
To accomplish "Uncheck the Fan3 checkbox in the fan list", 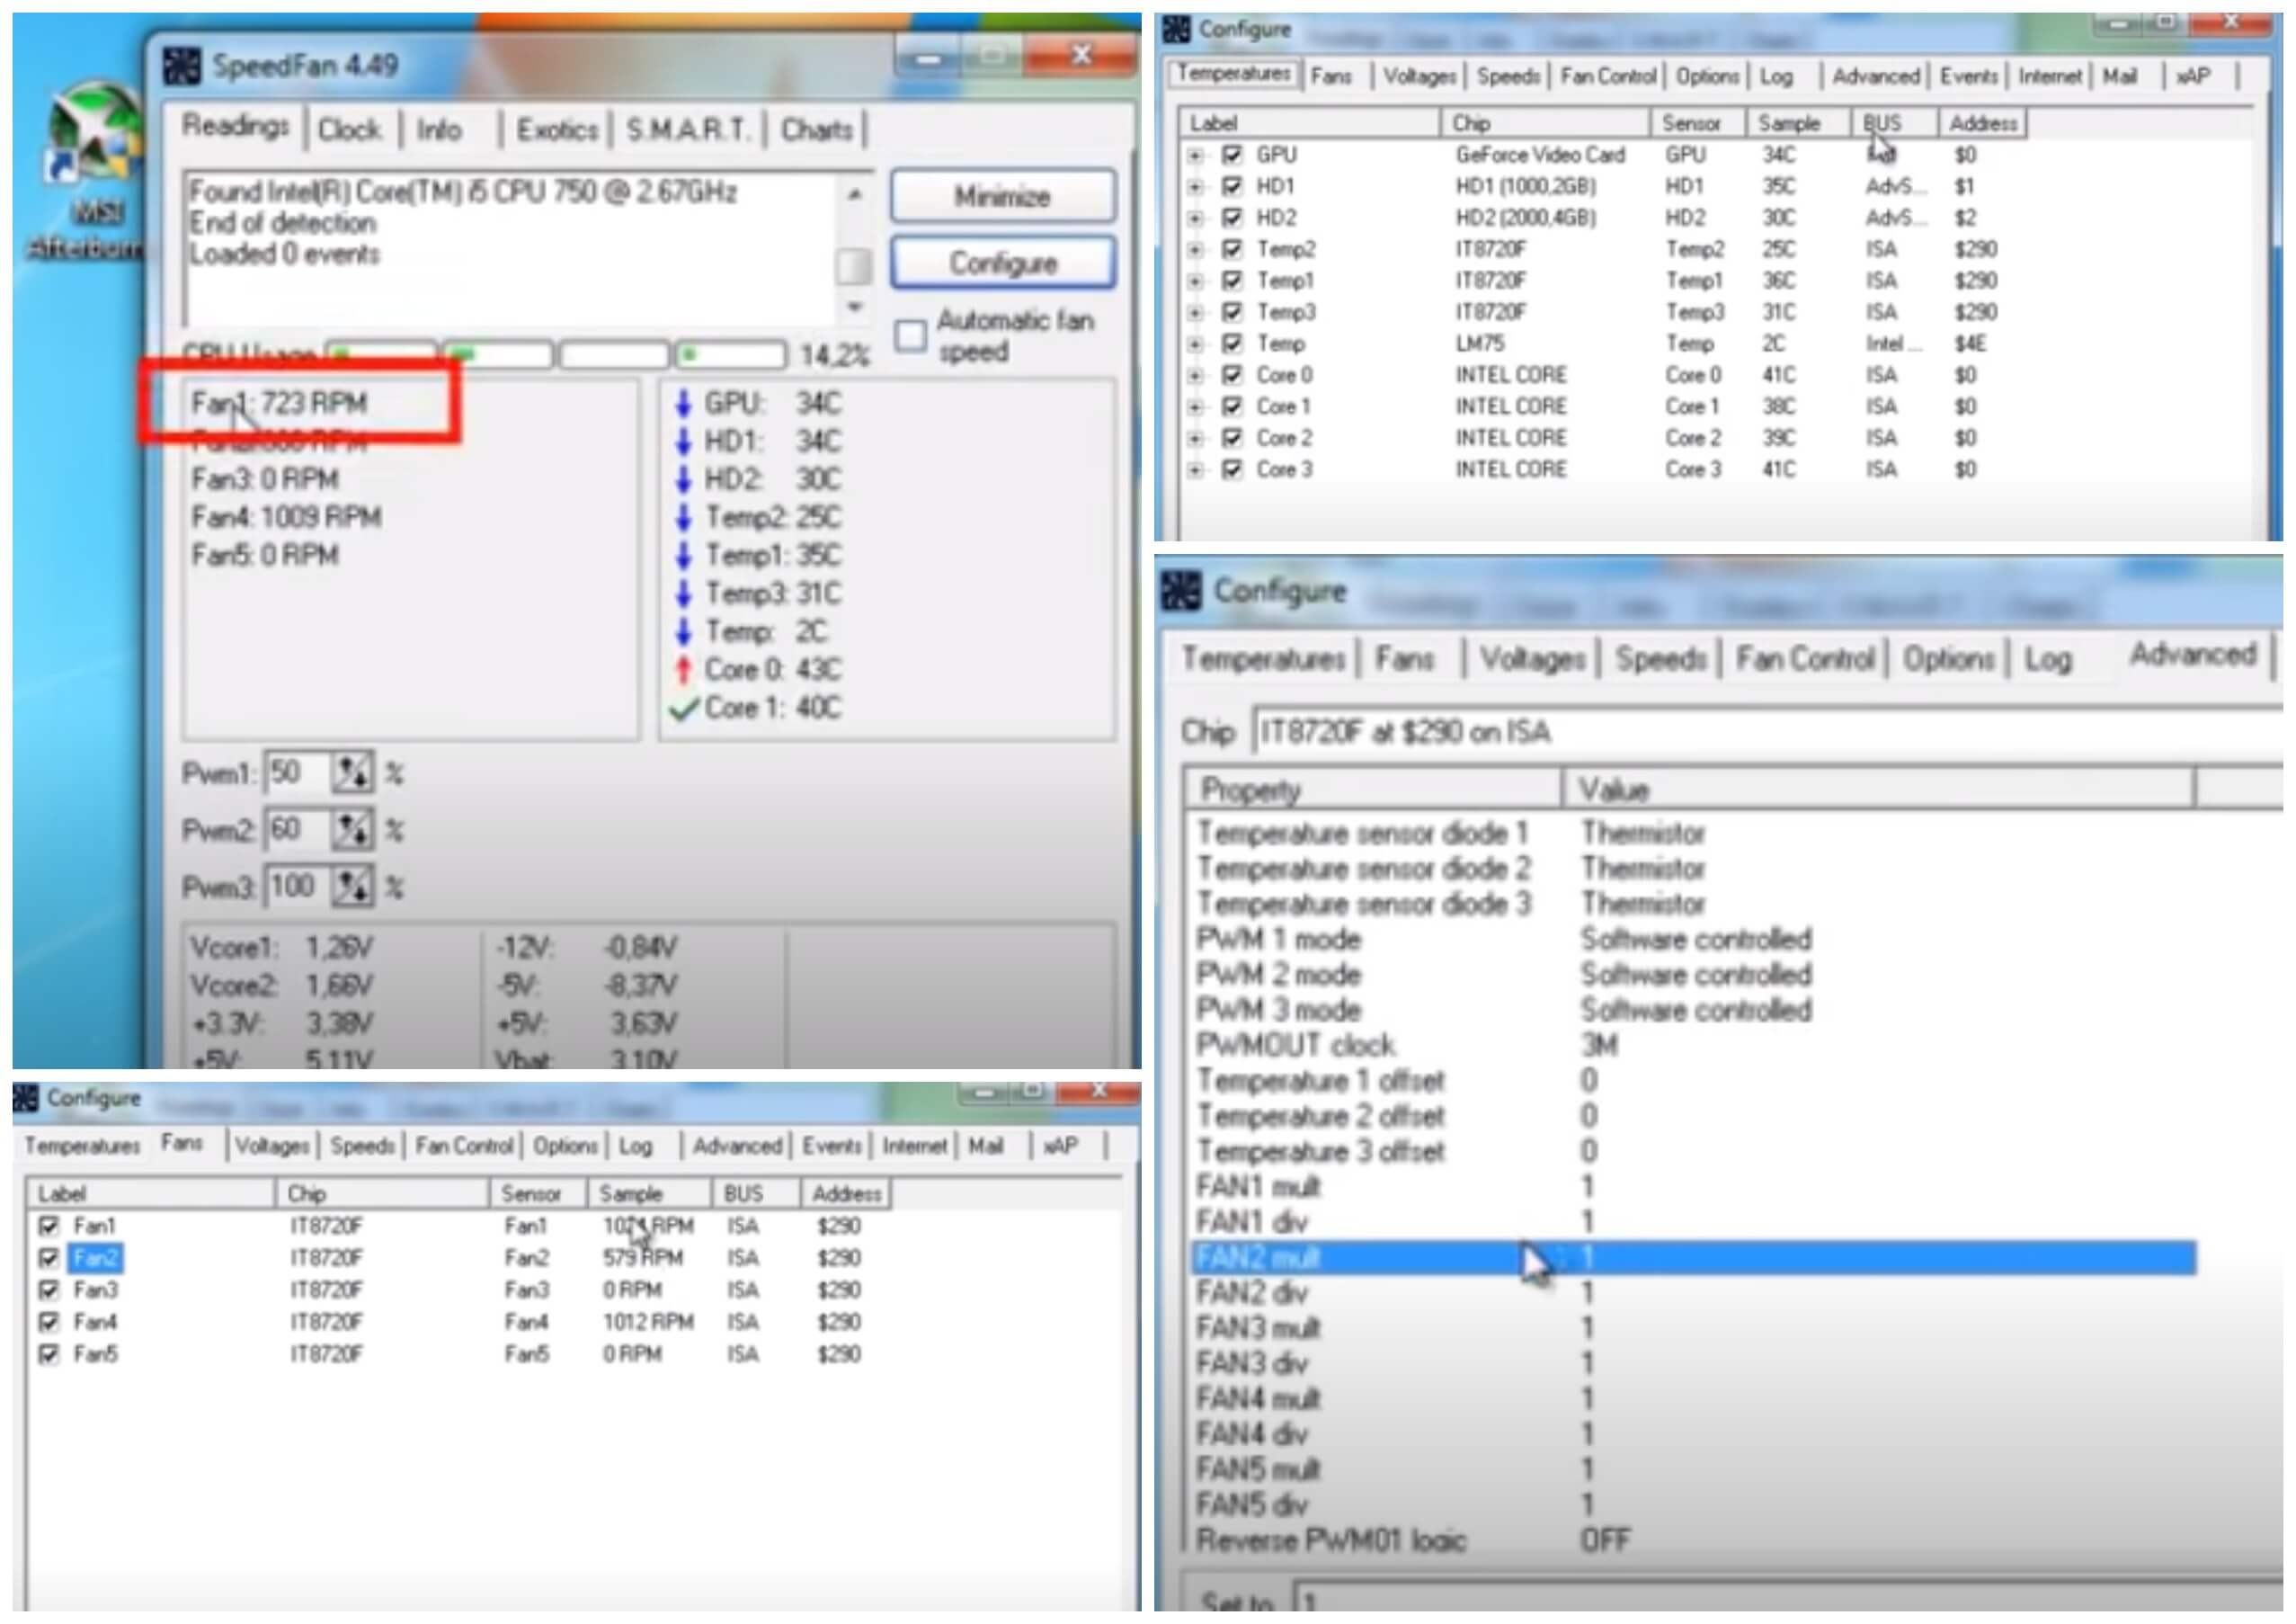I will (x=48, y=1290).
